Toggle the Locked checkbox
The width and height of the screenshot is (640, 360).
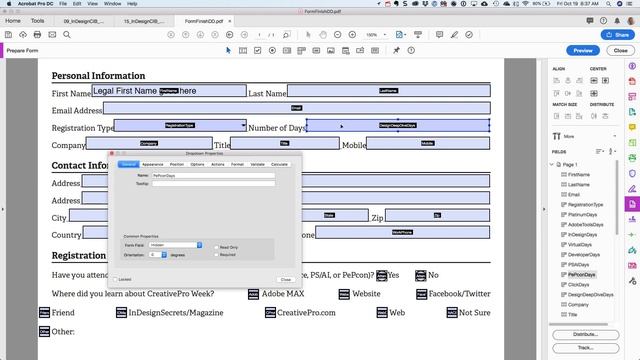click(116, 280)
